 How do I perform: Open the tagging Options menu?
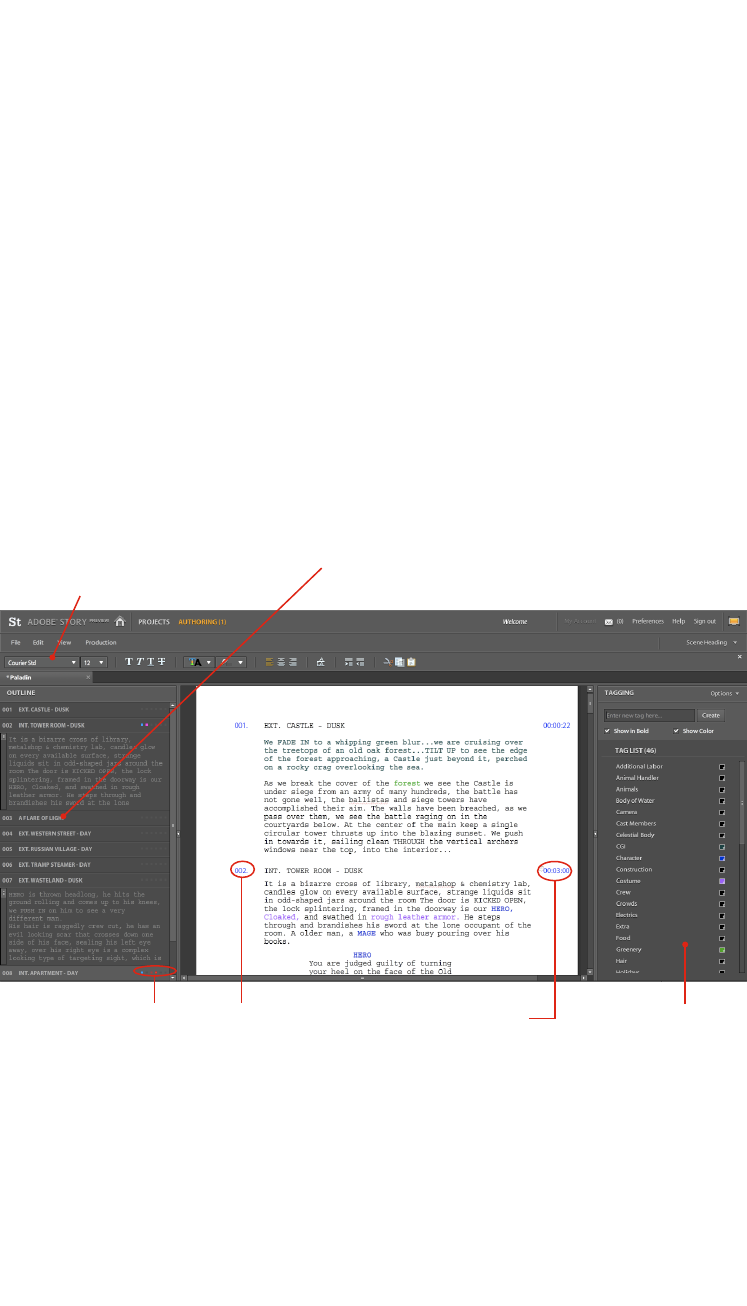724,692
